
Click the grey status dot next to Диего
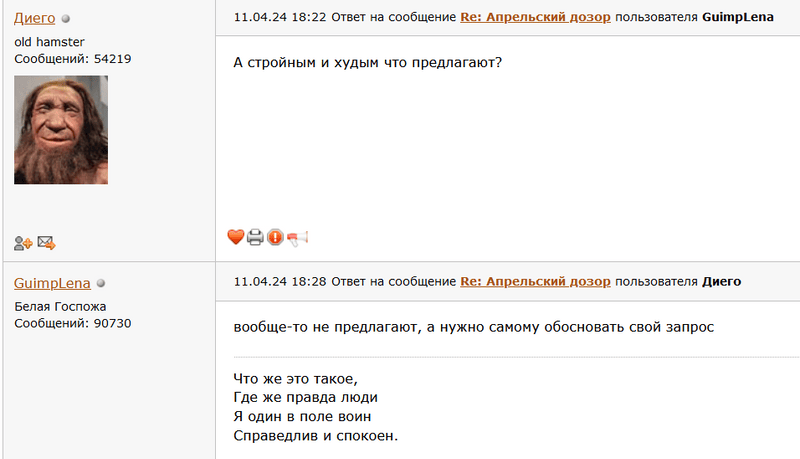tap(66, 18)
